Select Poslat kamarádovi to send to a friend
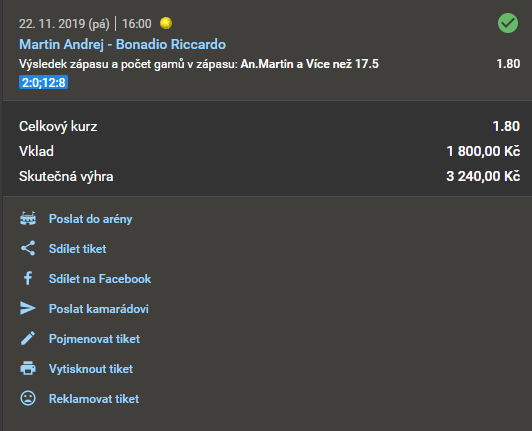 99,309
